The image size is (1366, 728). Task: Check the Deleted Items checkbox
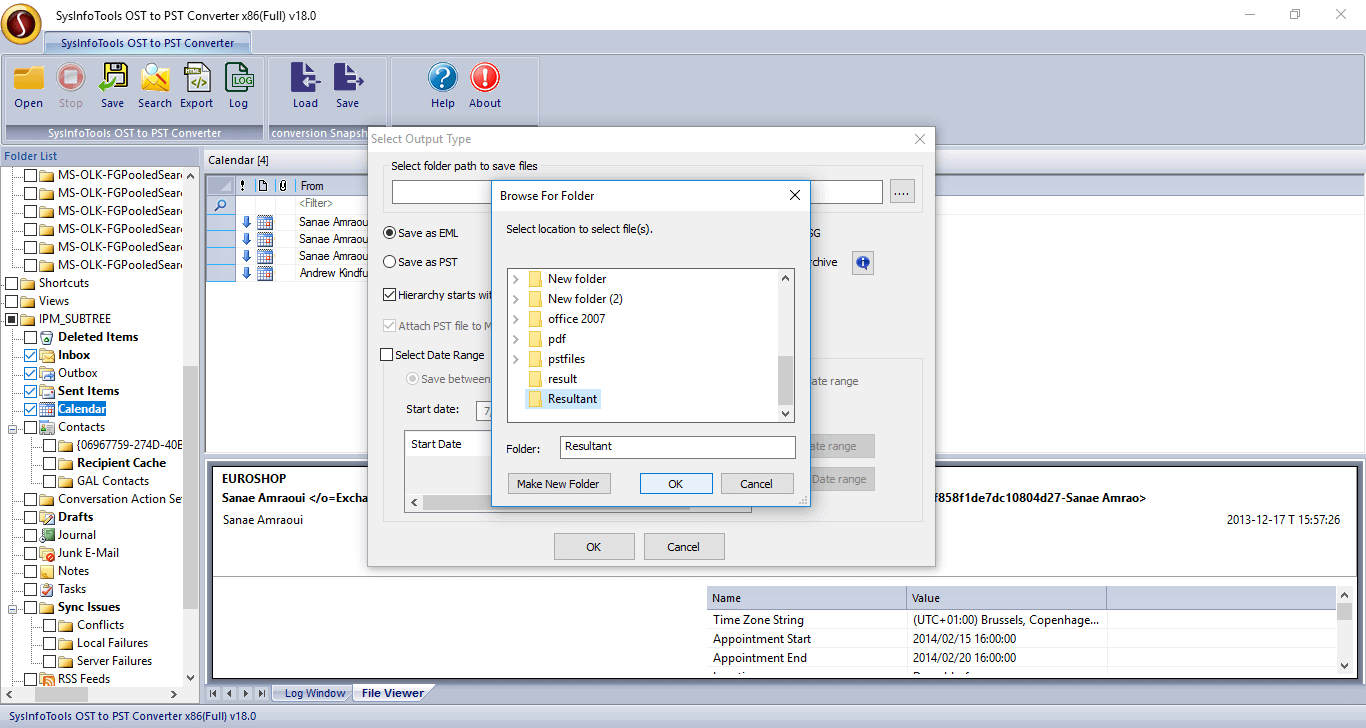[x=31, y=337]
